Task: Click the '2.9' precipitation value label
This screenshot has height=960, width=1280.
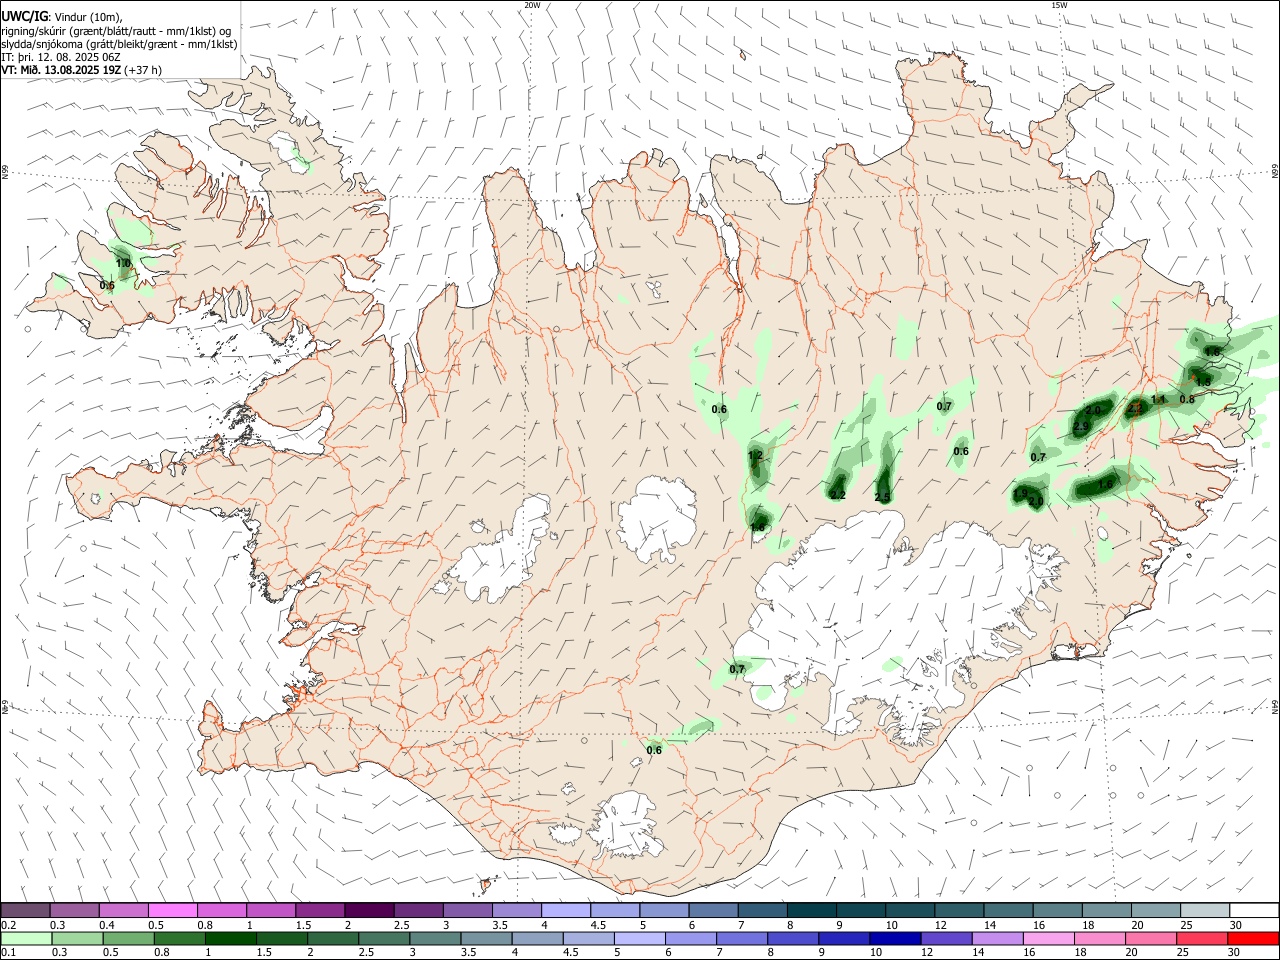Action: pyautogui.click(x=1081, y=427)
